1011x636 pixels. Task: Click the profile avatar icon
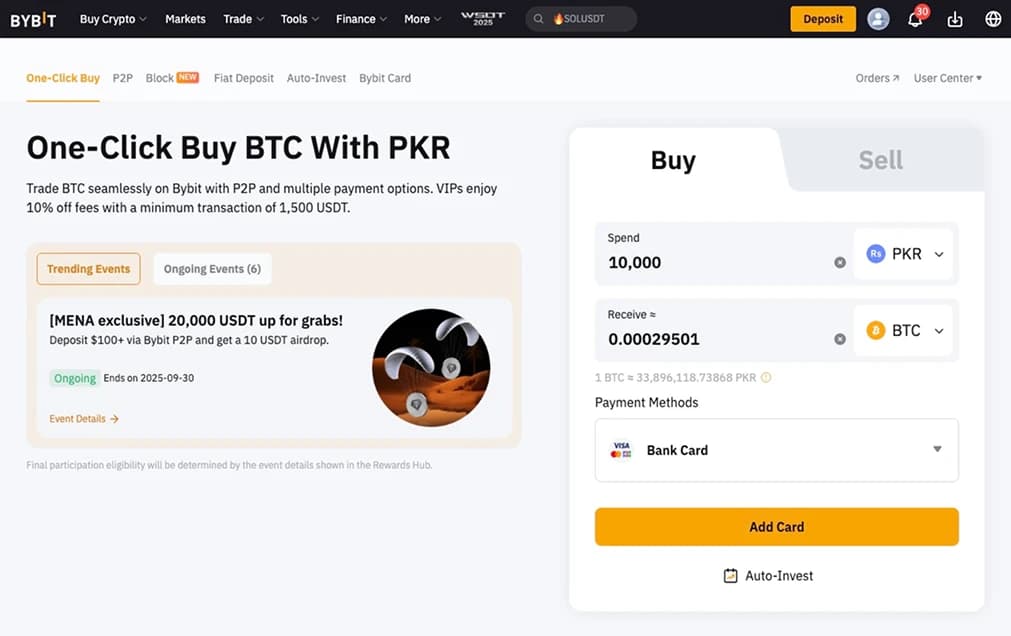[x=877, y=18]
